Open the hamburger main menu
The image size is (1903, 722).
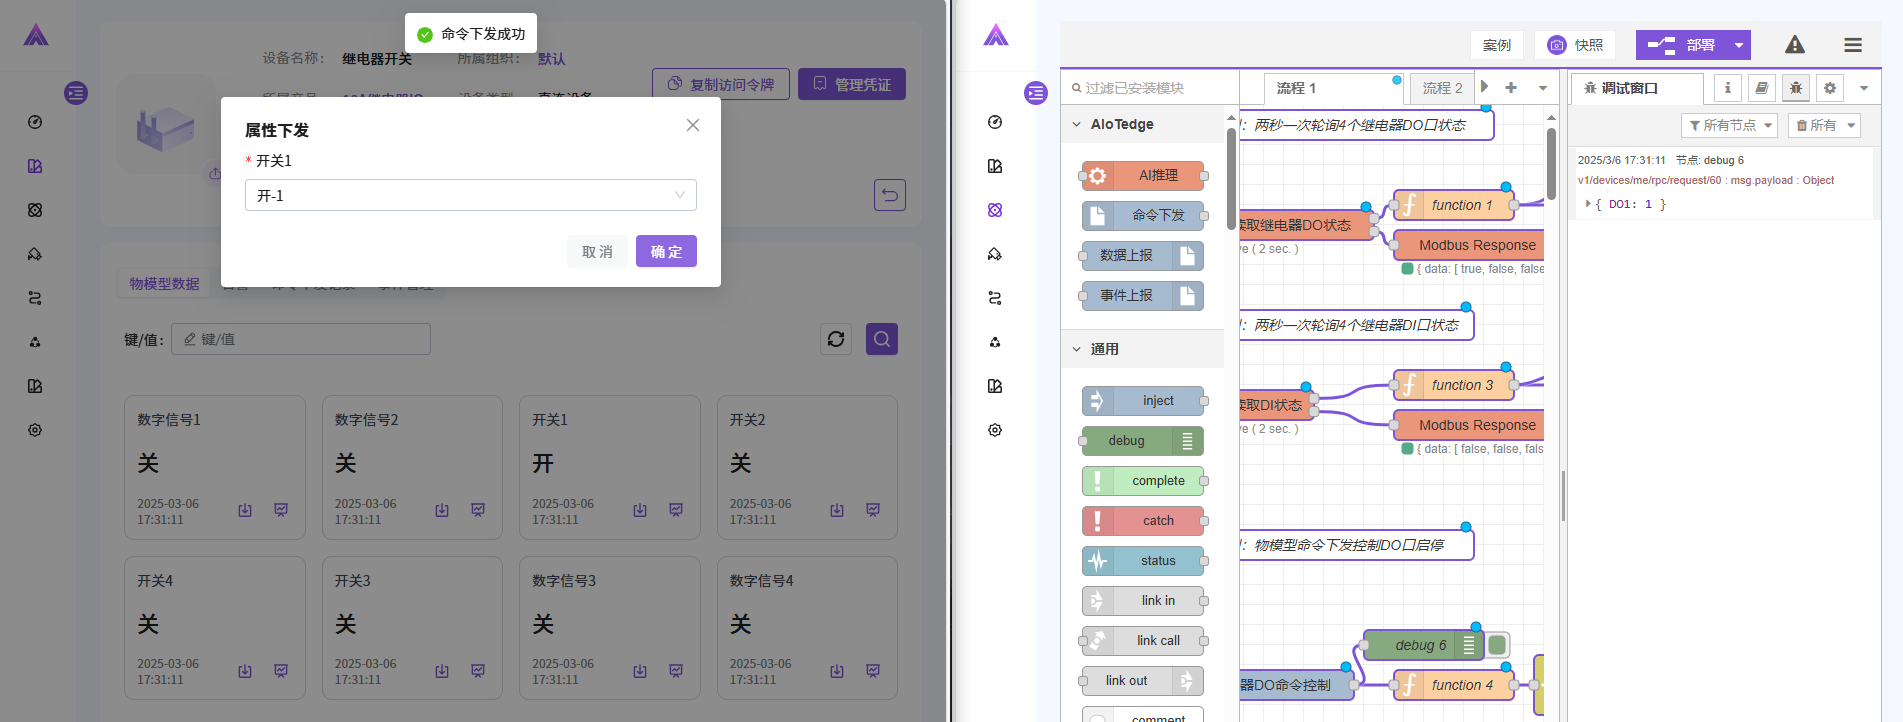pyautogui.click(x=1853, y=45)
